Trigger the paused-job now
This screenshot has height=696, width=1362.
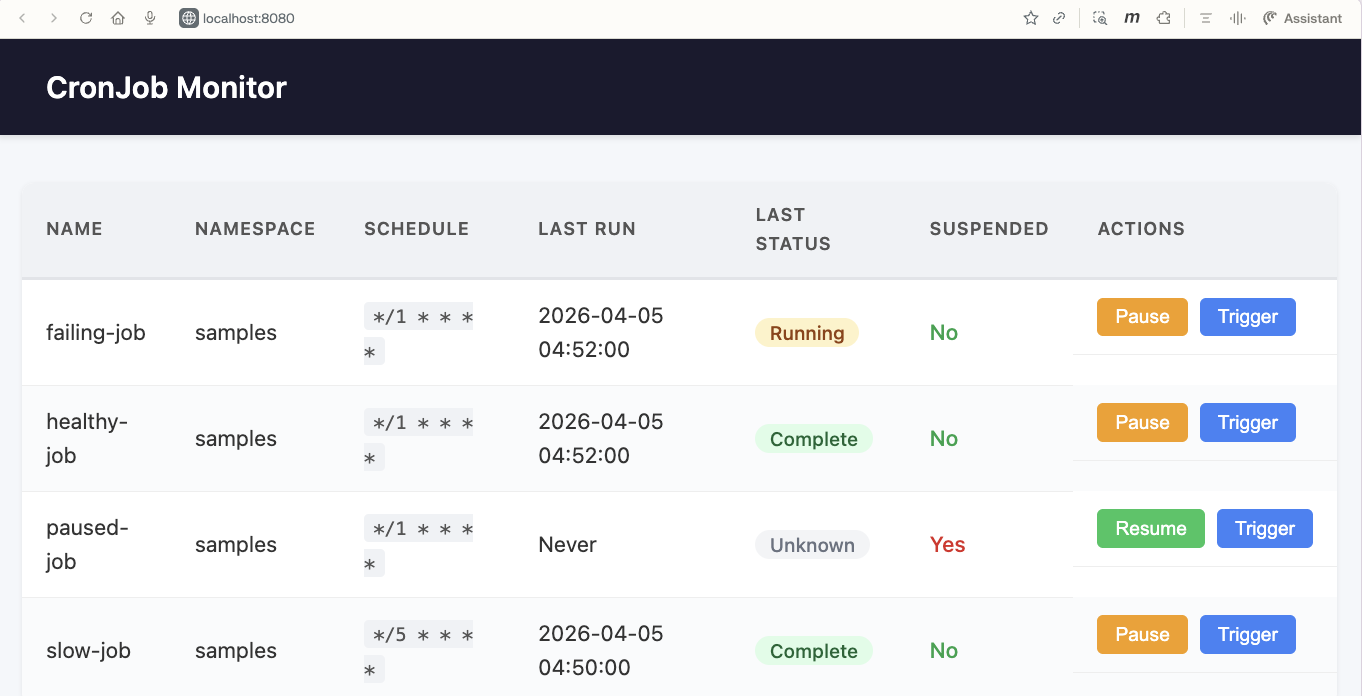(x=1264, y=529)
